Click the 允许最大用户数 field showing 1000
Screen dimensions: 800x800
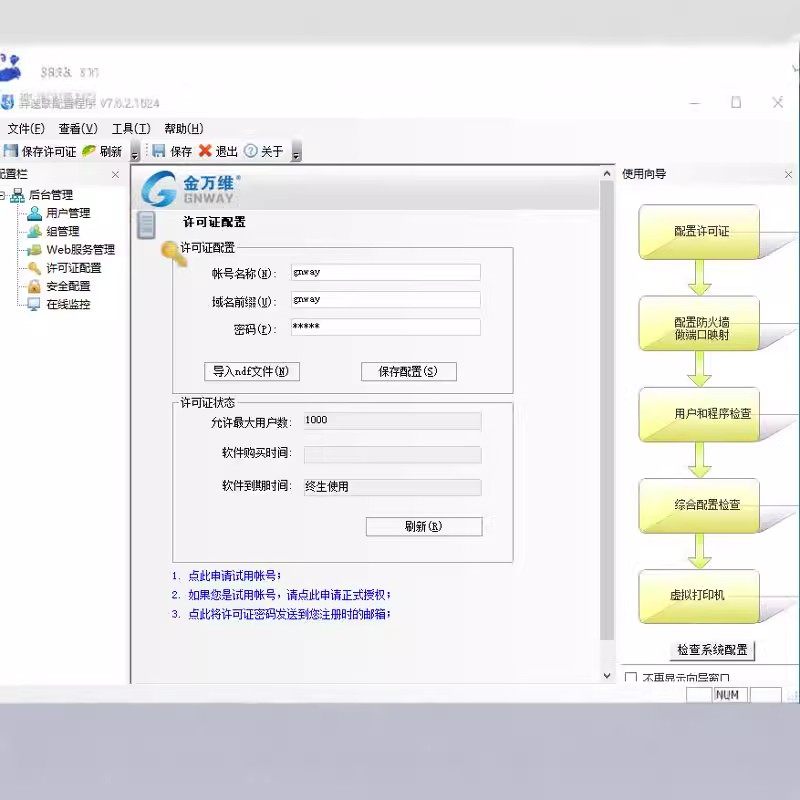pos(392,421)
